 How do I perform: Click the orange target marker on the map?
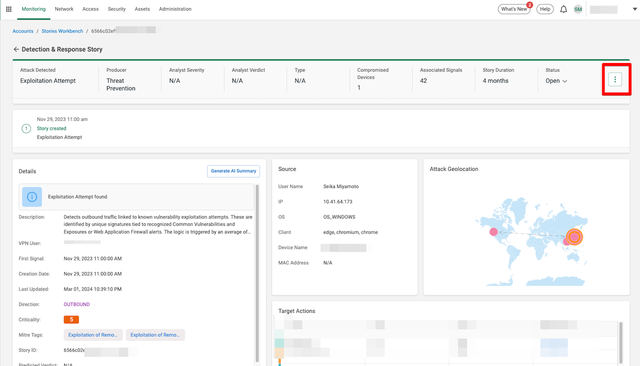point(574,237)
